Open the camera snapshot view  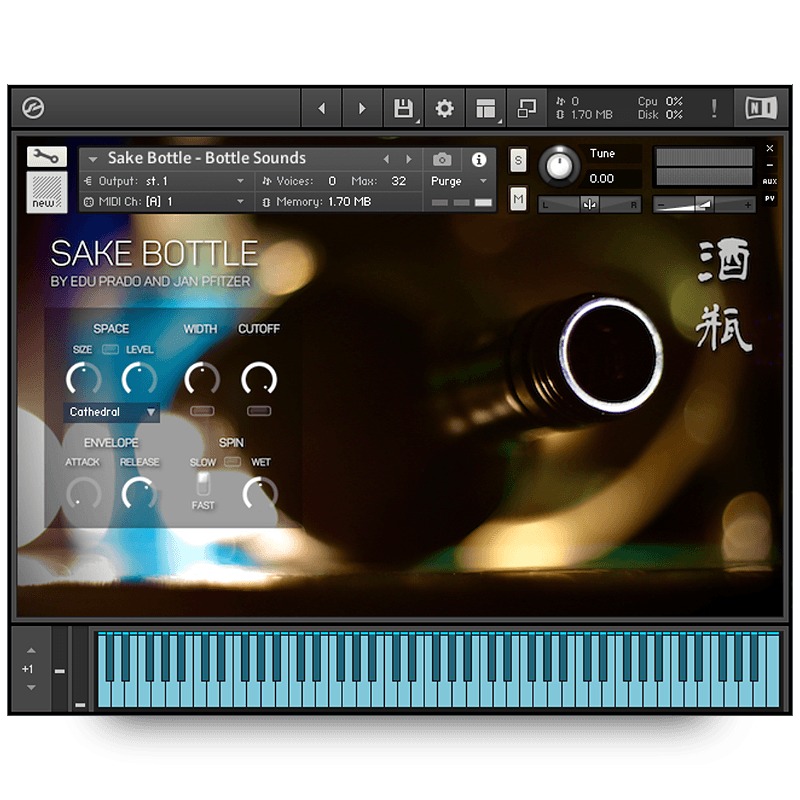442,160
